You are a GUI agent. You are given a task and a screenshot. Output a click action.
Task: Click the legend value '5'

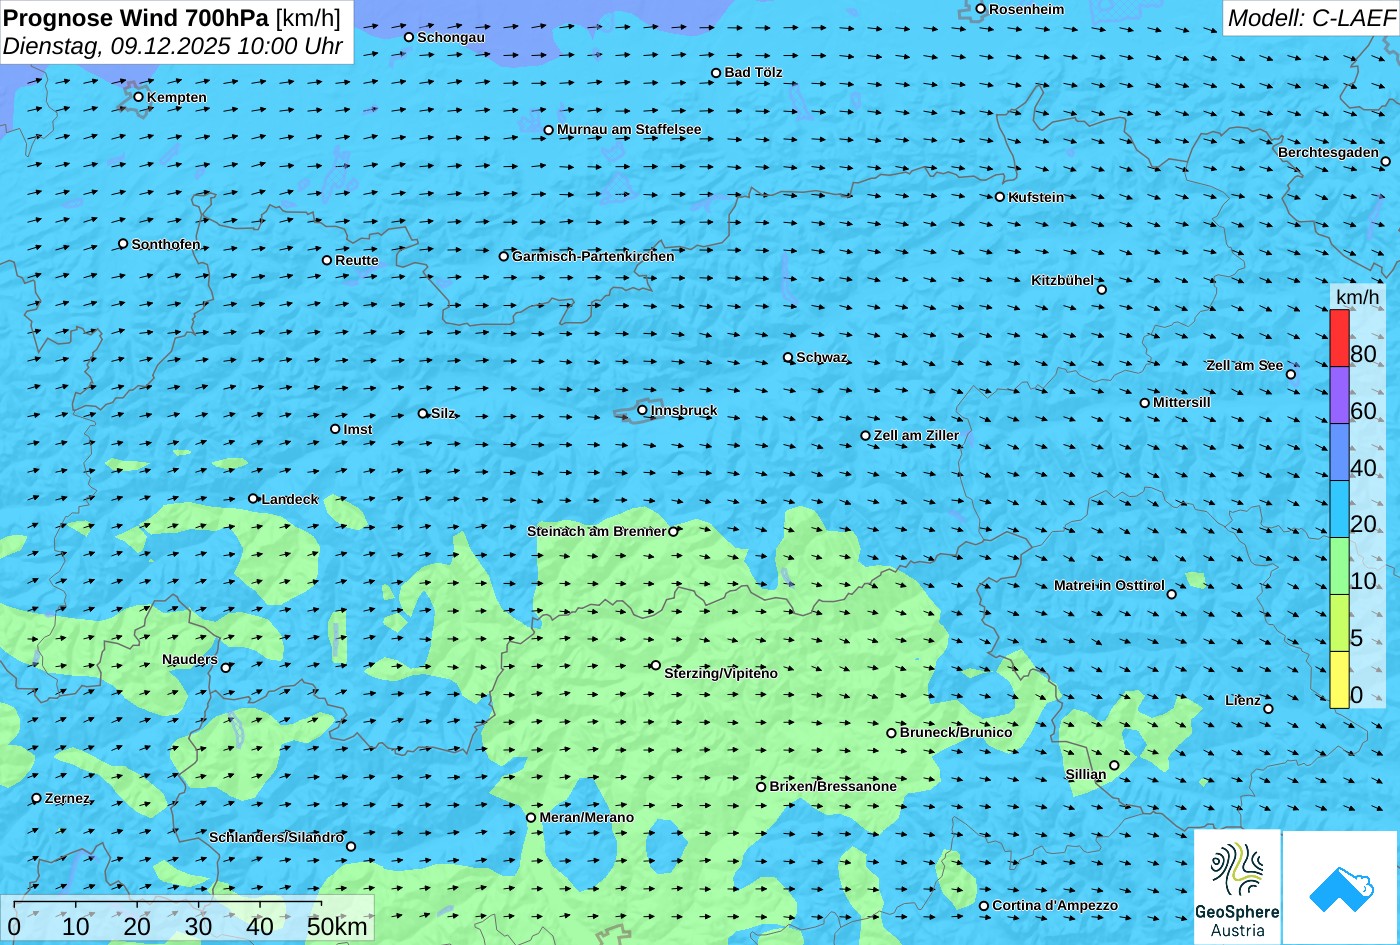(1357, 638)
